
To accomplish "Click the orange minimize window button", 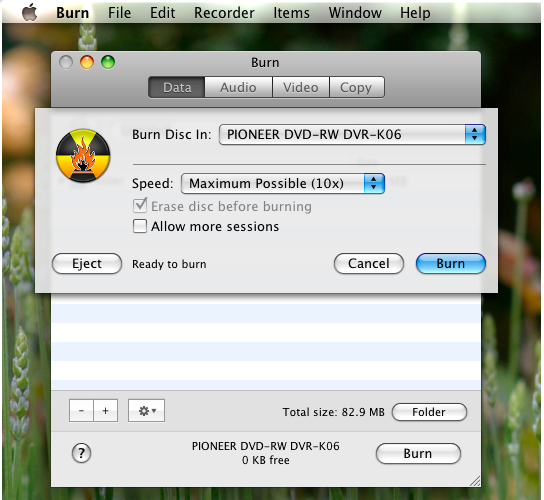I will pyautogui.click(x=87, y=63).
